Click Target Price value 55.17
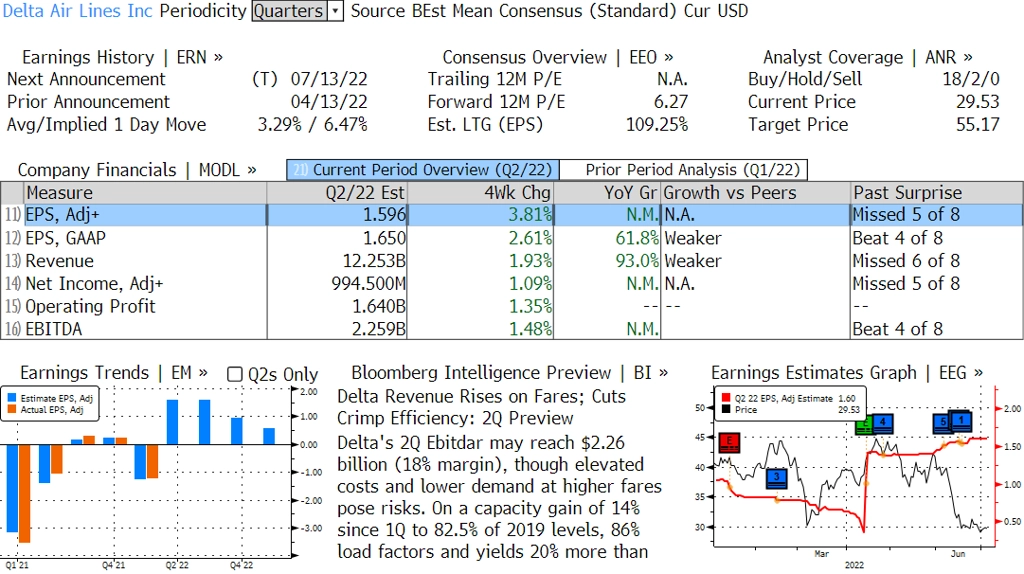Screen dimensions: 1024x574 tap(978, 125)
